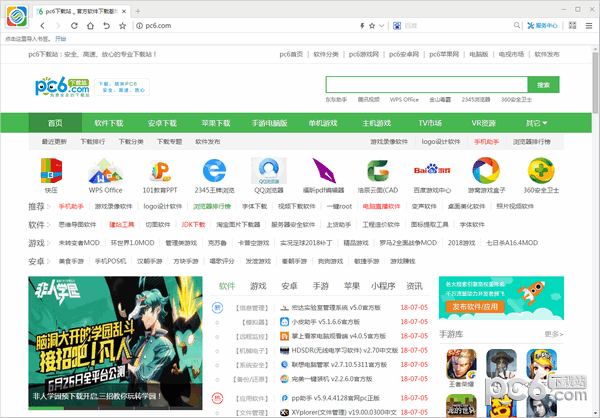Open the 最近更新 sub-nav link

click(54, 142)
